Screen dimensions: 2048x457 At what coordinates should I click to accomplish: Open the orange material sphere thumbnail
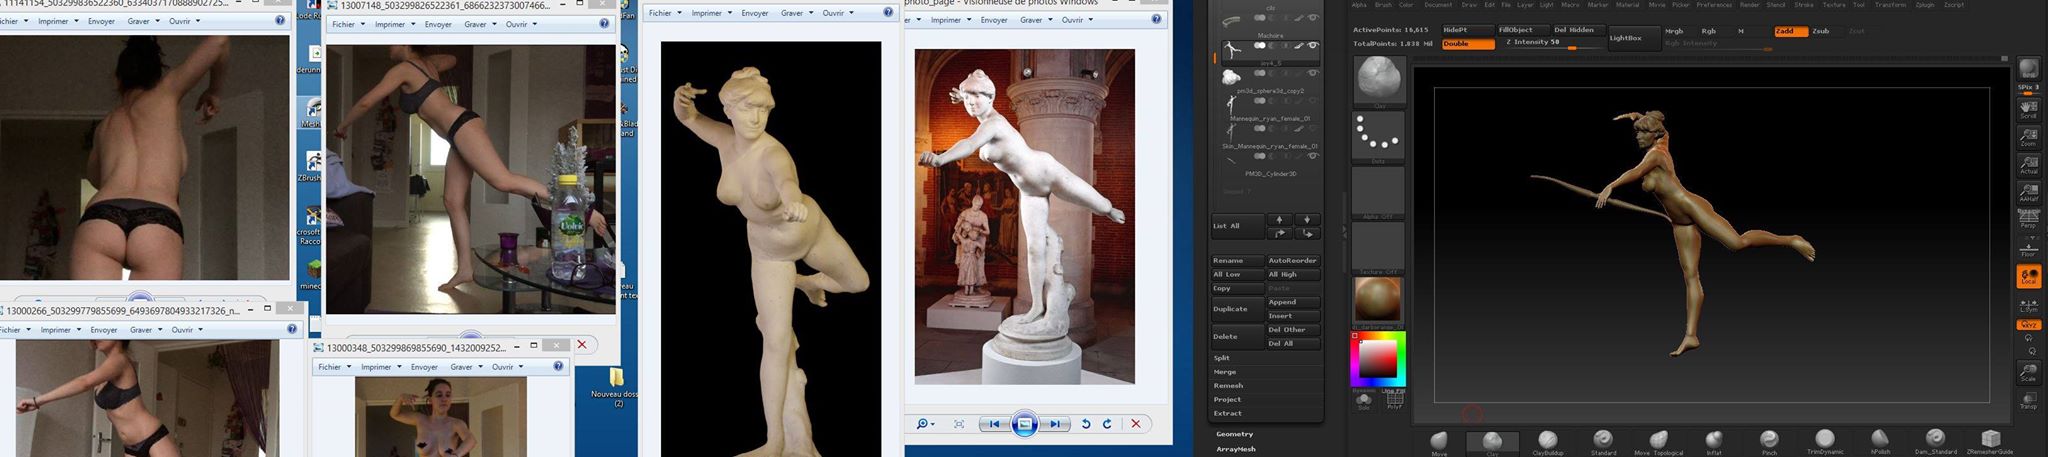click(x=1379, y=301)
